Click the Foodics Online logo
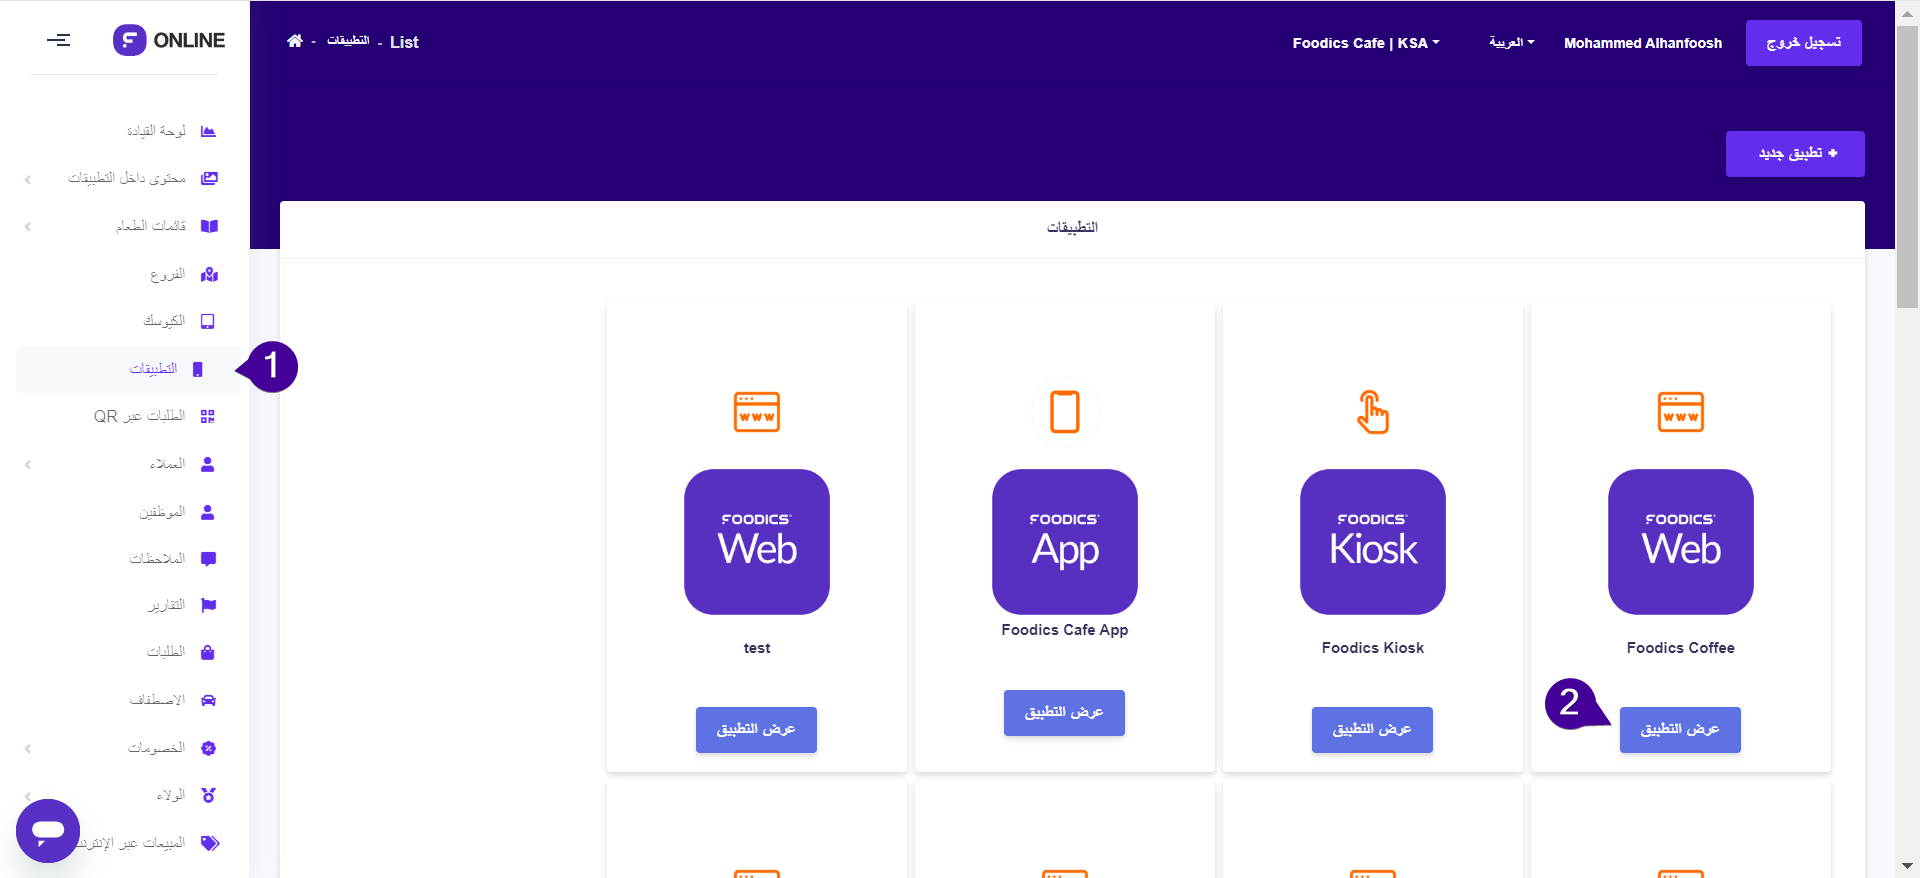 (168, 40)
